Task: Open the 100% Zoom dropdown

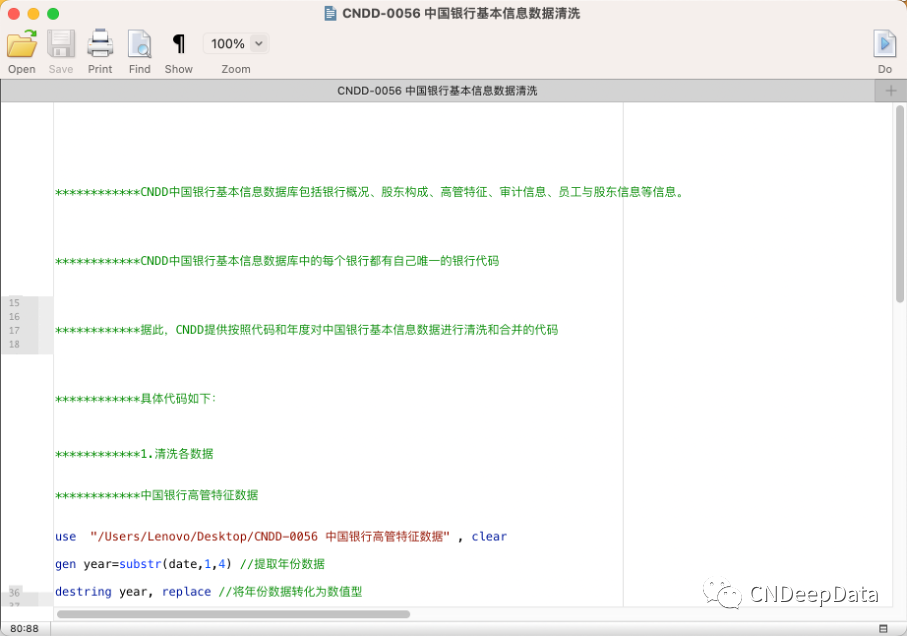Action: click(236, 43)
